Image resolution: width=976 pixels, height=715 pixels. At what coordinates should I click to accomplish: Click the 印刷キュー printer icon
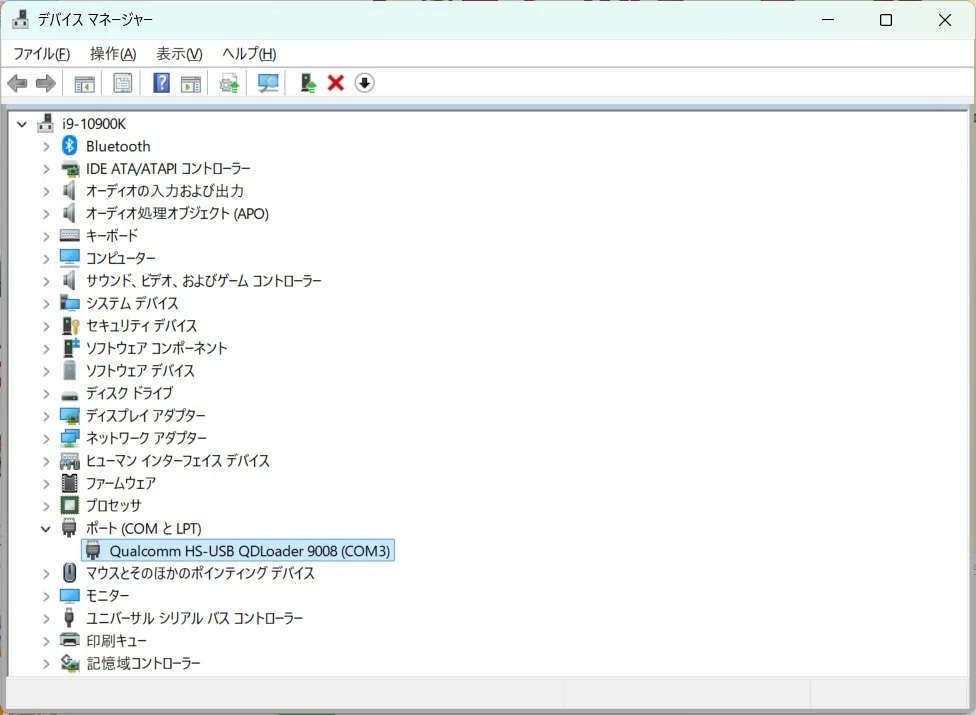click(70, 640)
